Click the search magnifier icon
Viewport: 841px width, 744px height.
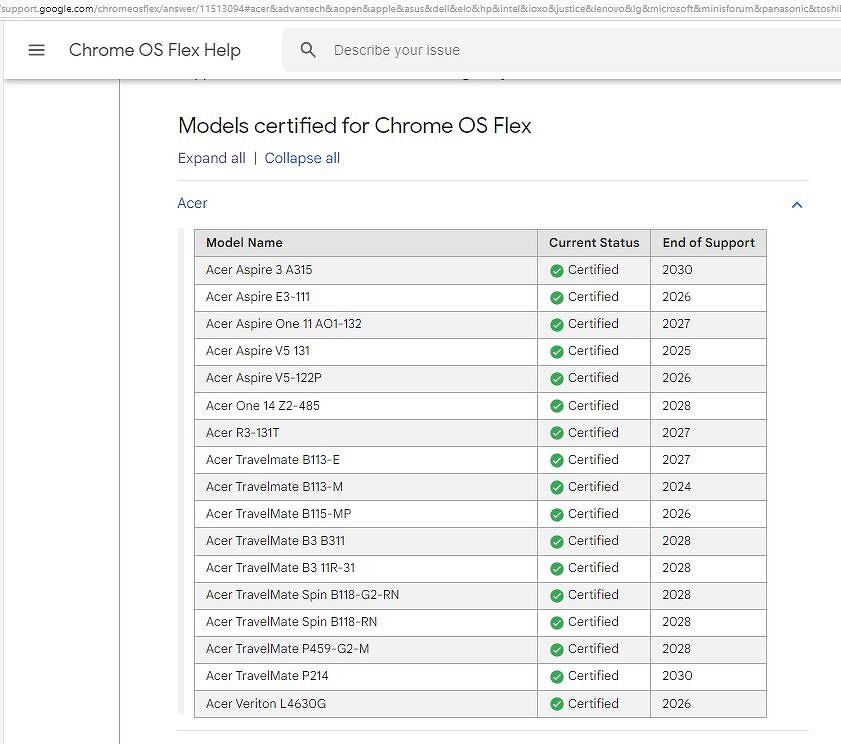click(308, 49)
